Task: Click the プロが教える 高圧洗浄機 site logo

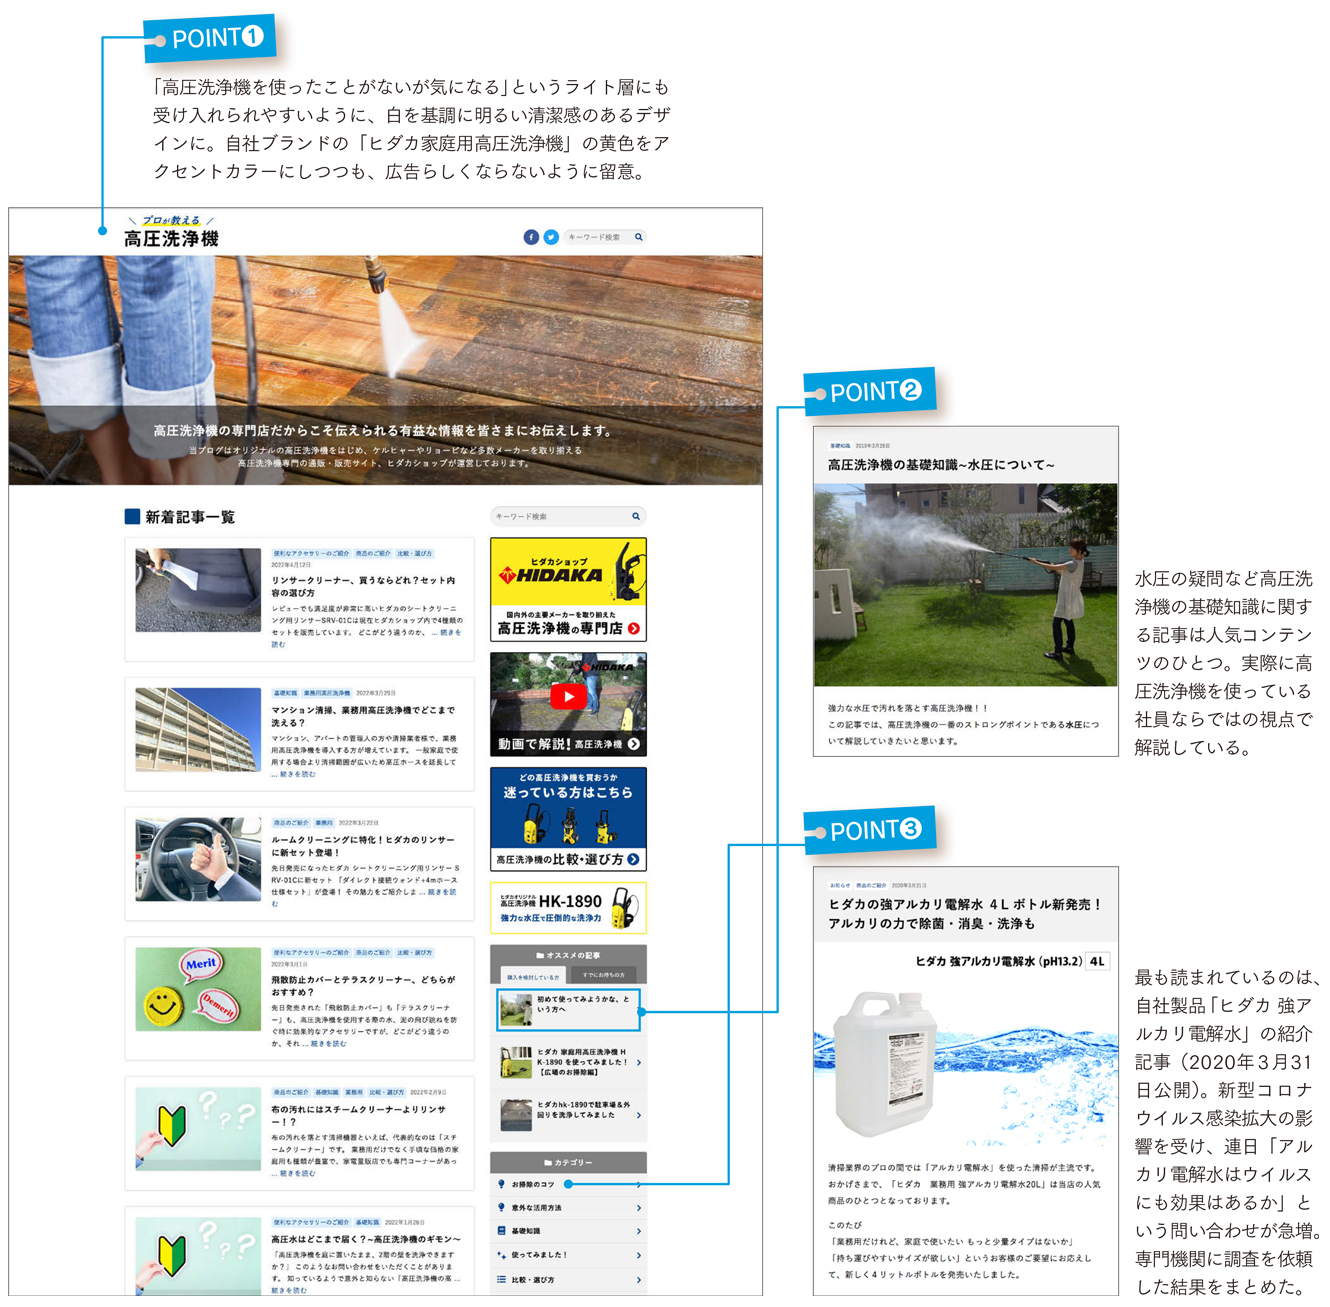Action: pos(171,232)
